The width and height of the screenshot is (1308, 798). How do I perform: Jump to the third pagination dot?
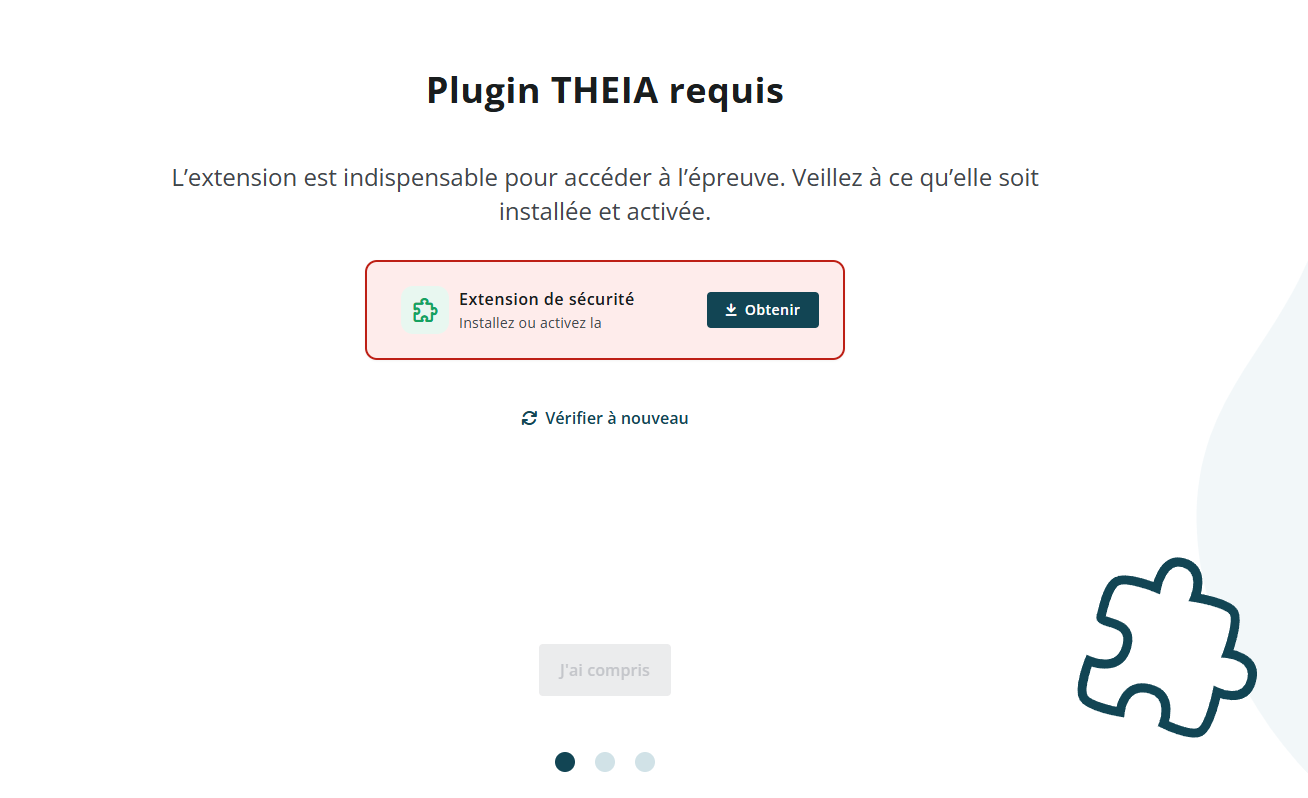coord(645,762)
